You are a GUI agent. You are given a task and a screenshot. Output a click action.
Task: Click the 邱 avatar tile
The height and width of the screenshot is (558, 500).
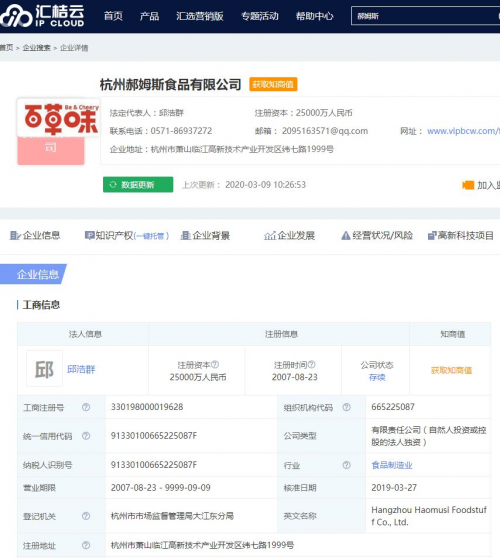click(44, 369)
